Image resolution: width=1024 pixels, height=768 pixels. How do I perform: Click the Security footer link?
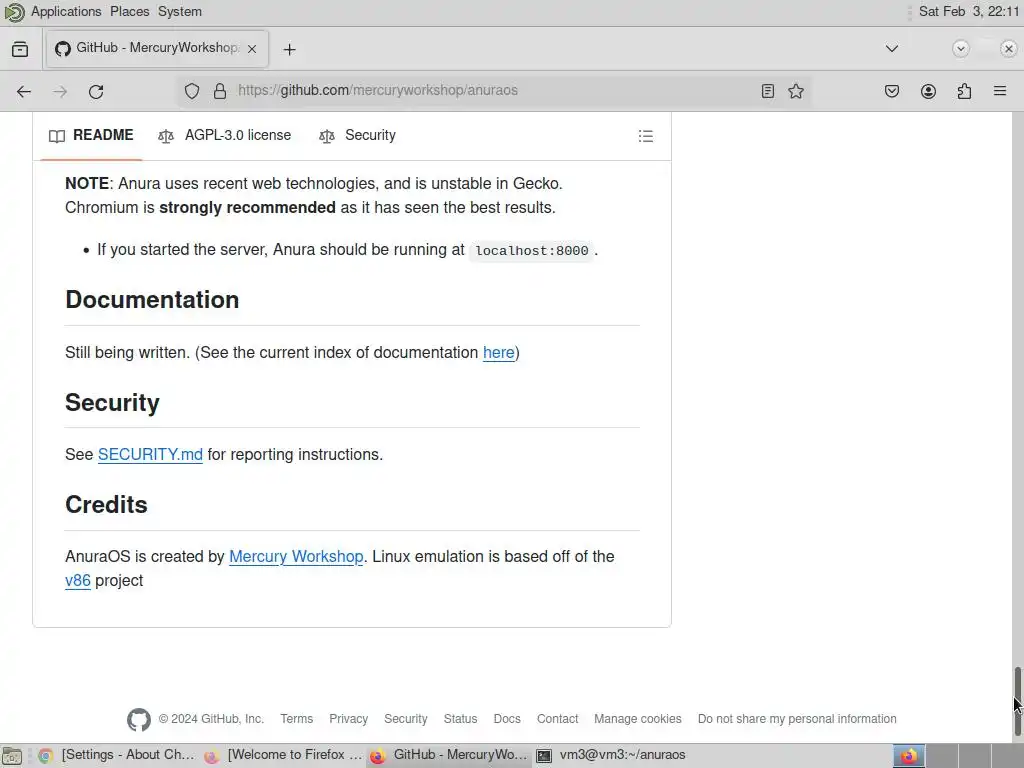click(406, 719)
